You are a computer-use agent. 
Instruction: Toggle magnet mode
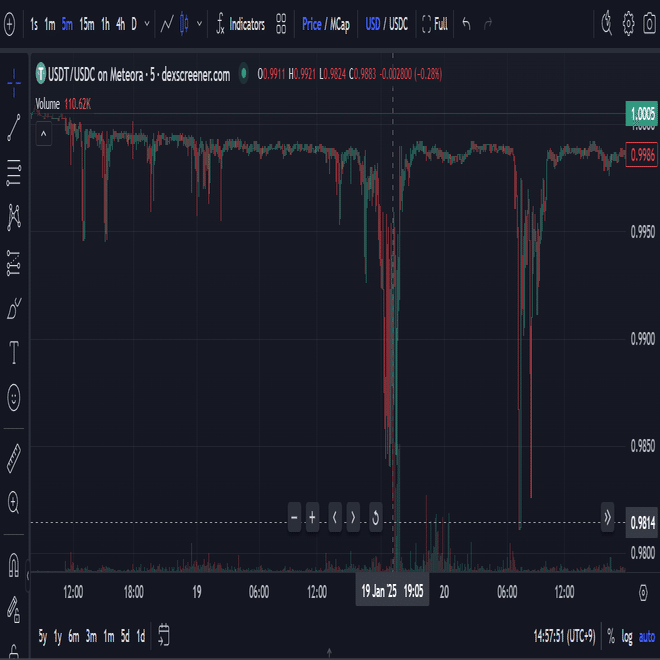[x=14, y=564]
